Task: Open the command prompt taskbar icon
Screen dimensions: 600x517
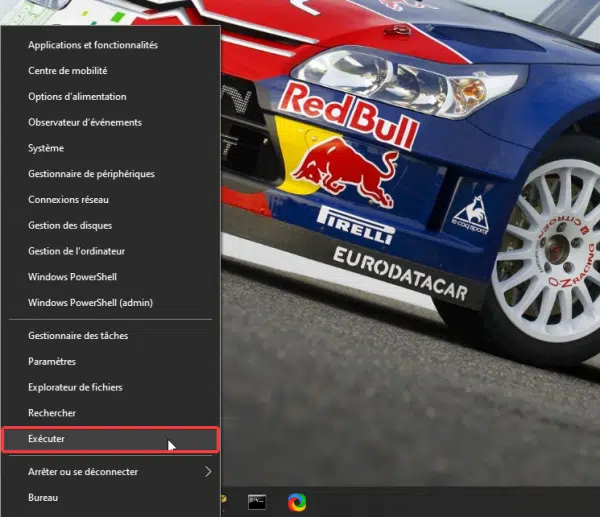Action: [257, 502]
